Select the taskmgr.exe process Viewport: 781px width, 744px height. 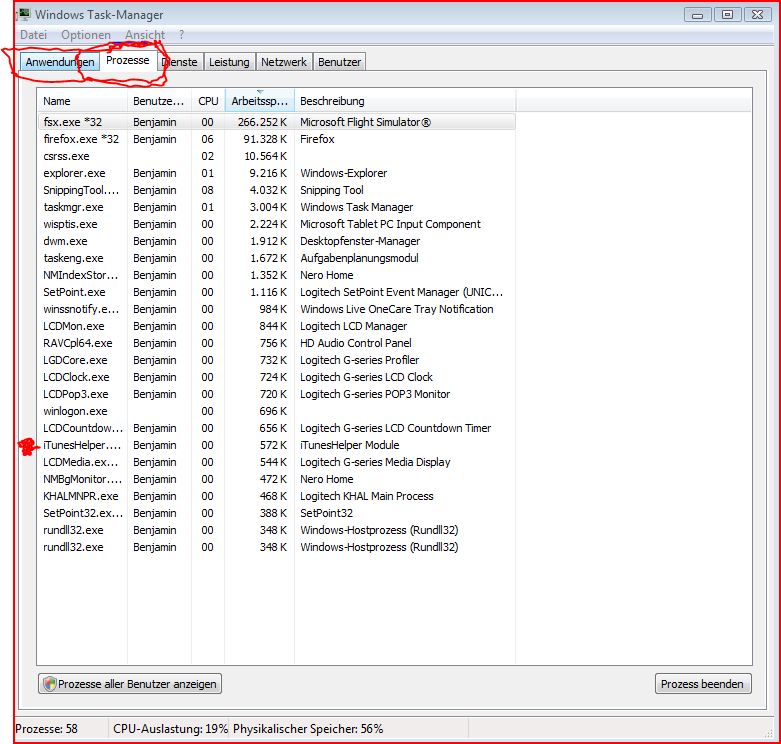coord(276,207)
